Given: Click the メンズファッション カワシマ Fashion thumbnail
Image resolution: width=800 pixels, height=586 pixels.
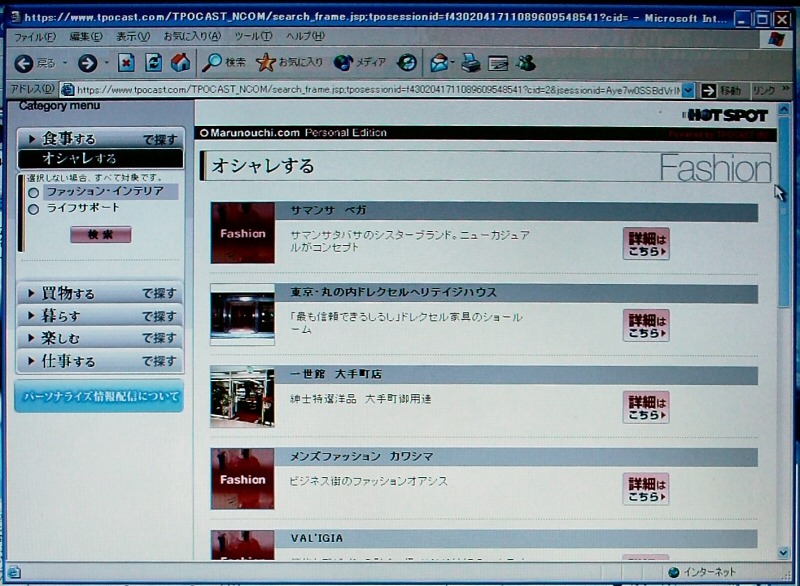Looking at the screenshot, I should 243,478.
